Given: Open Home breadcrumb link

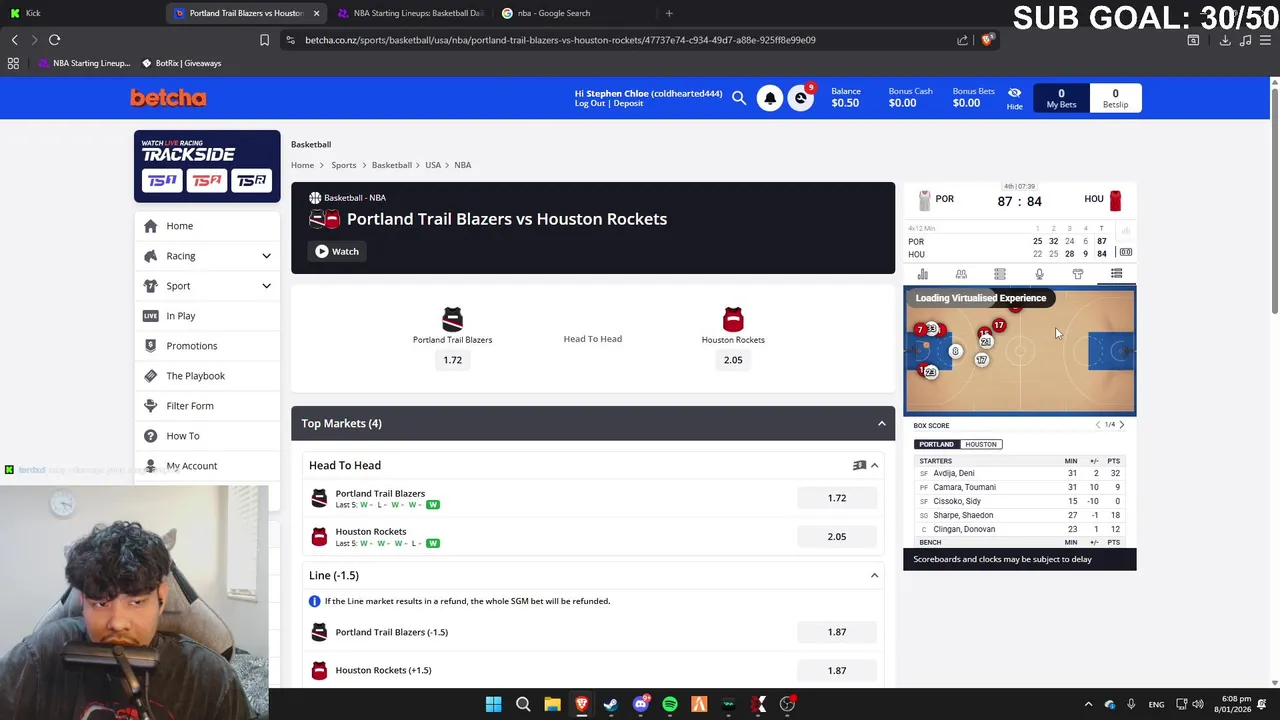Looking at the screenshot, I should coord(302,165).
